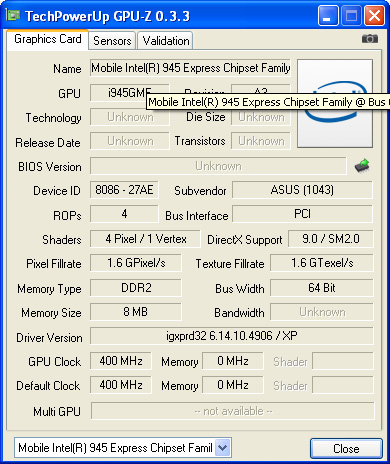Click the Memory Type label
The image size is (390, 464).
(49, 289)
